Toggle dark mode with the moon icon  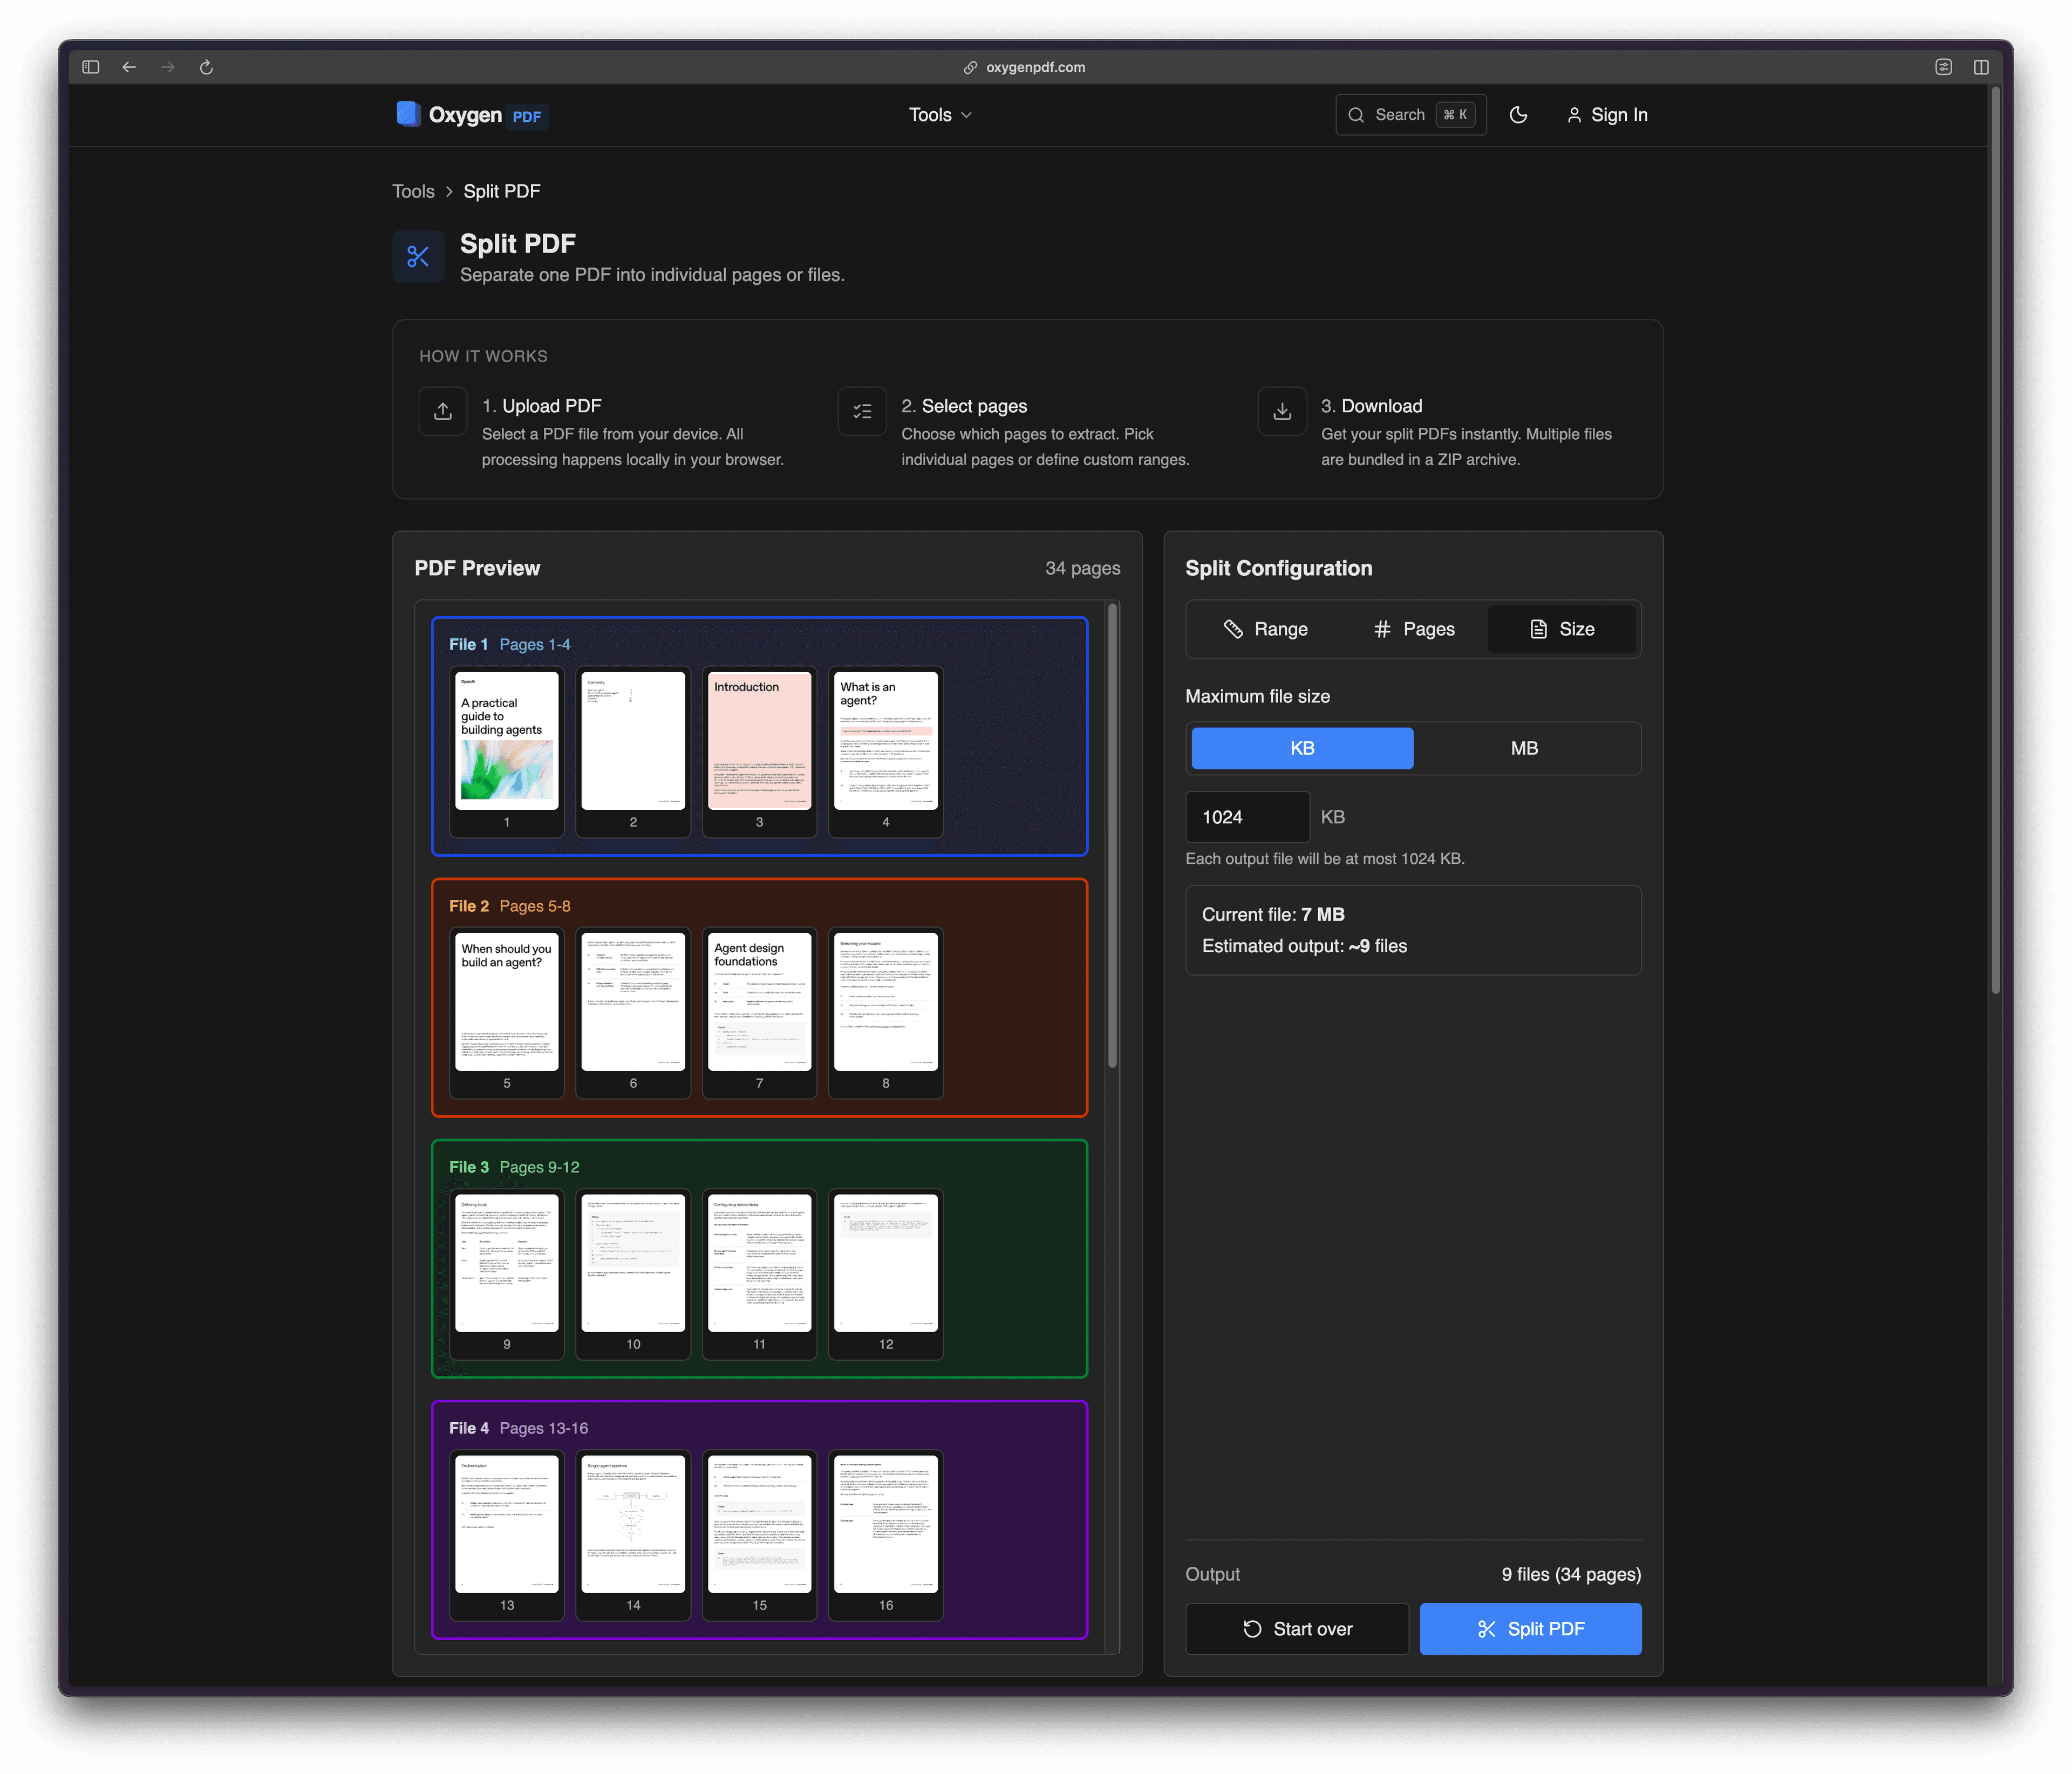click(1519, 115)
